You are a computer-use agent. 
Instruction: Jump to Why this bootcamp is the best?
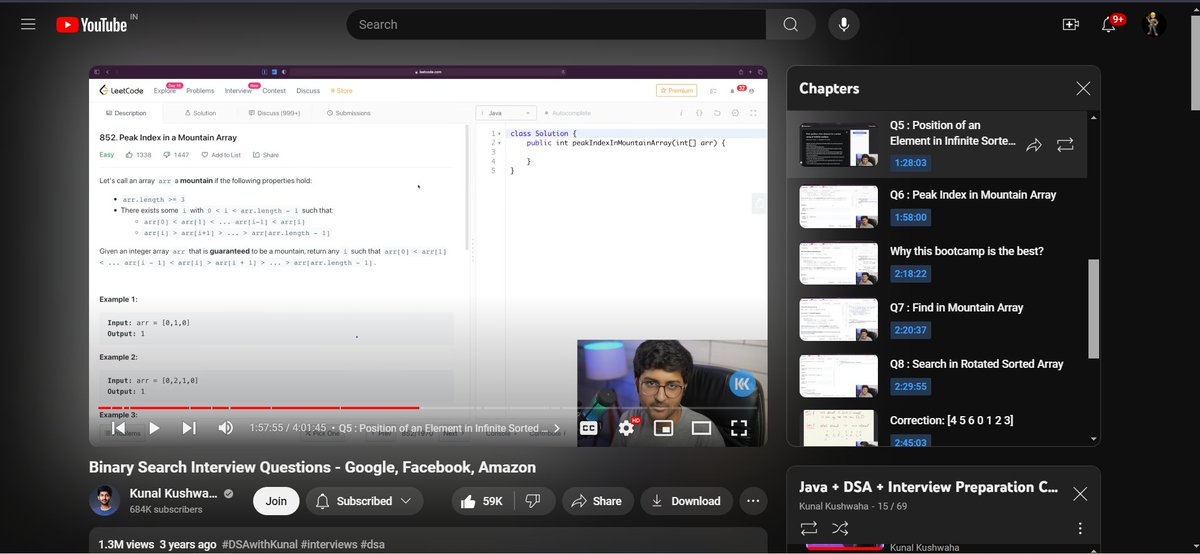click(967, 251)
